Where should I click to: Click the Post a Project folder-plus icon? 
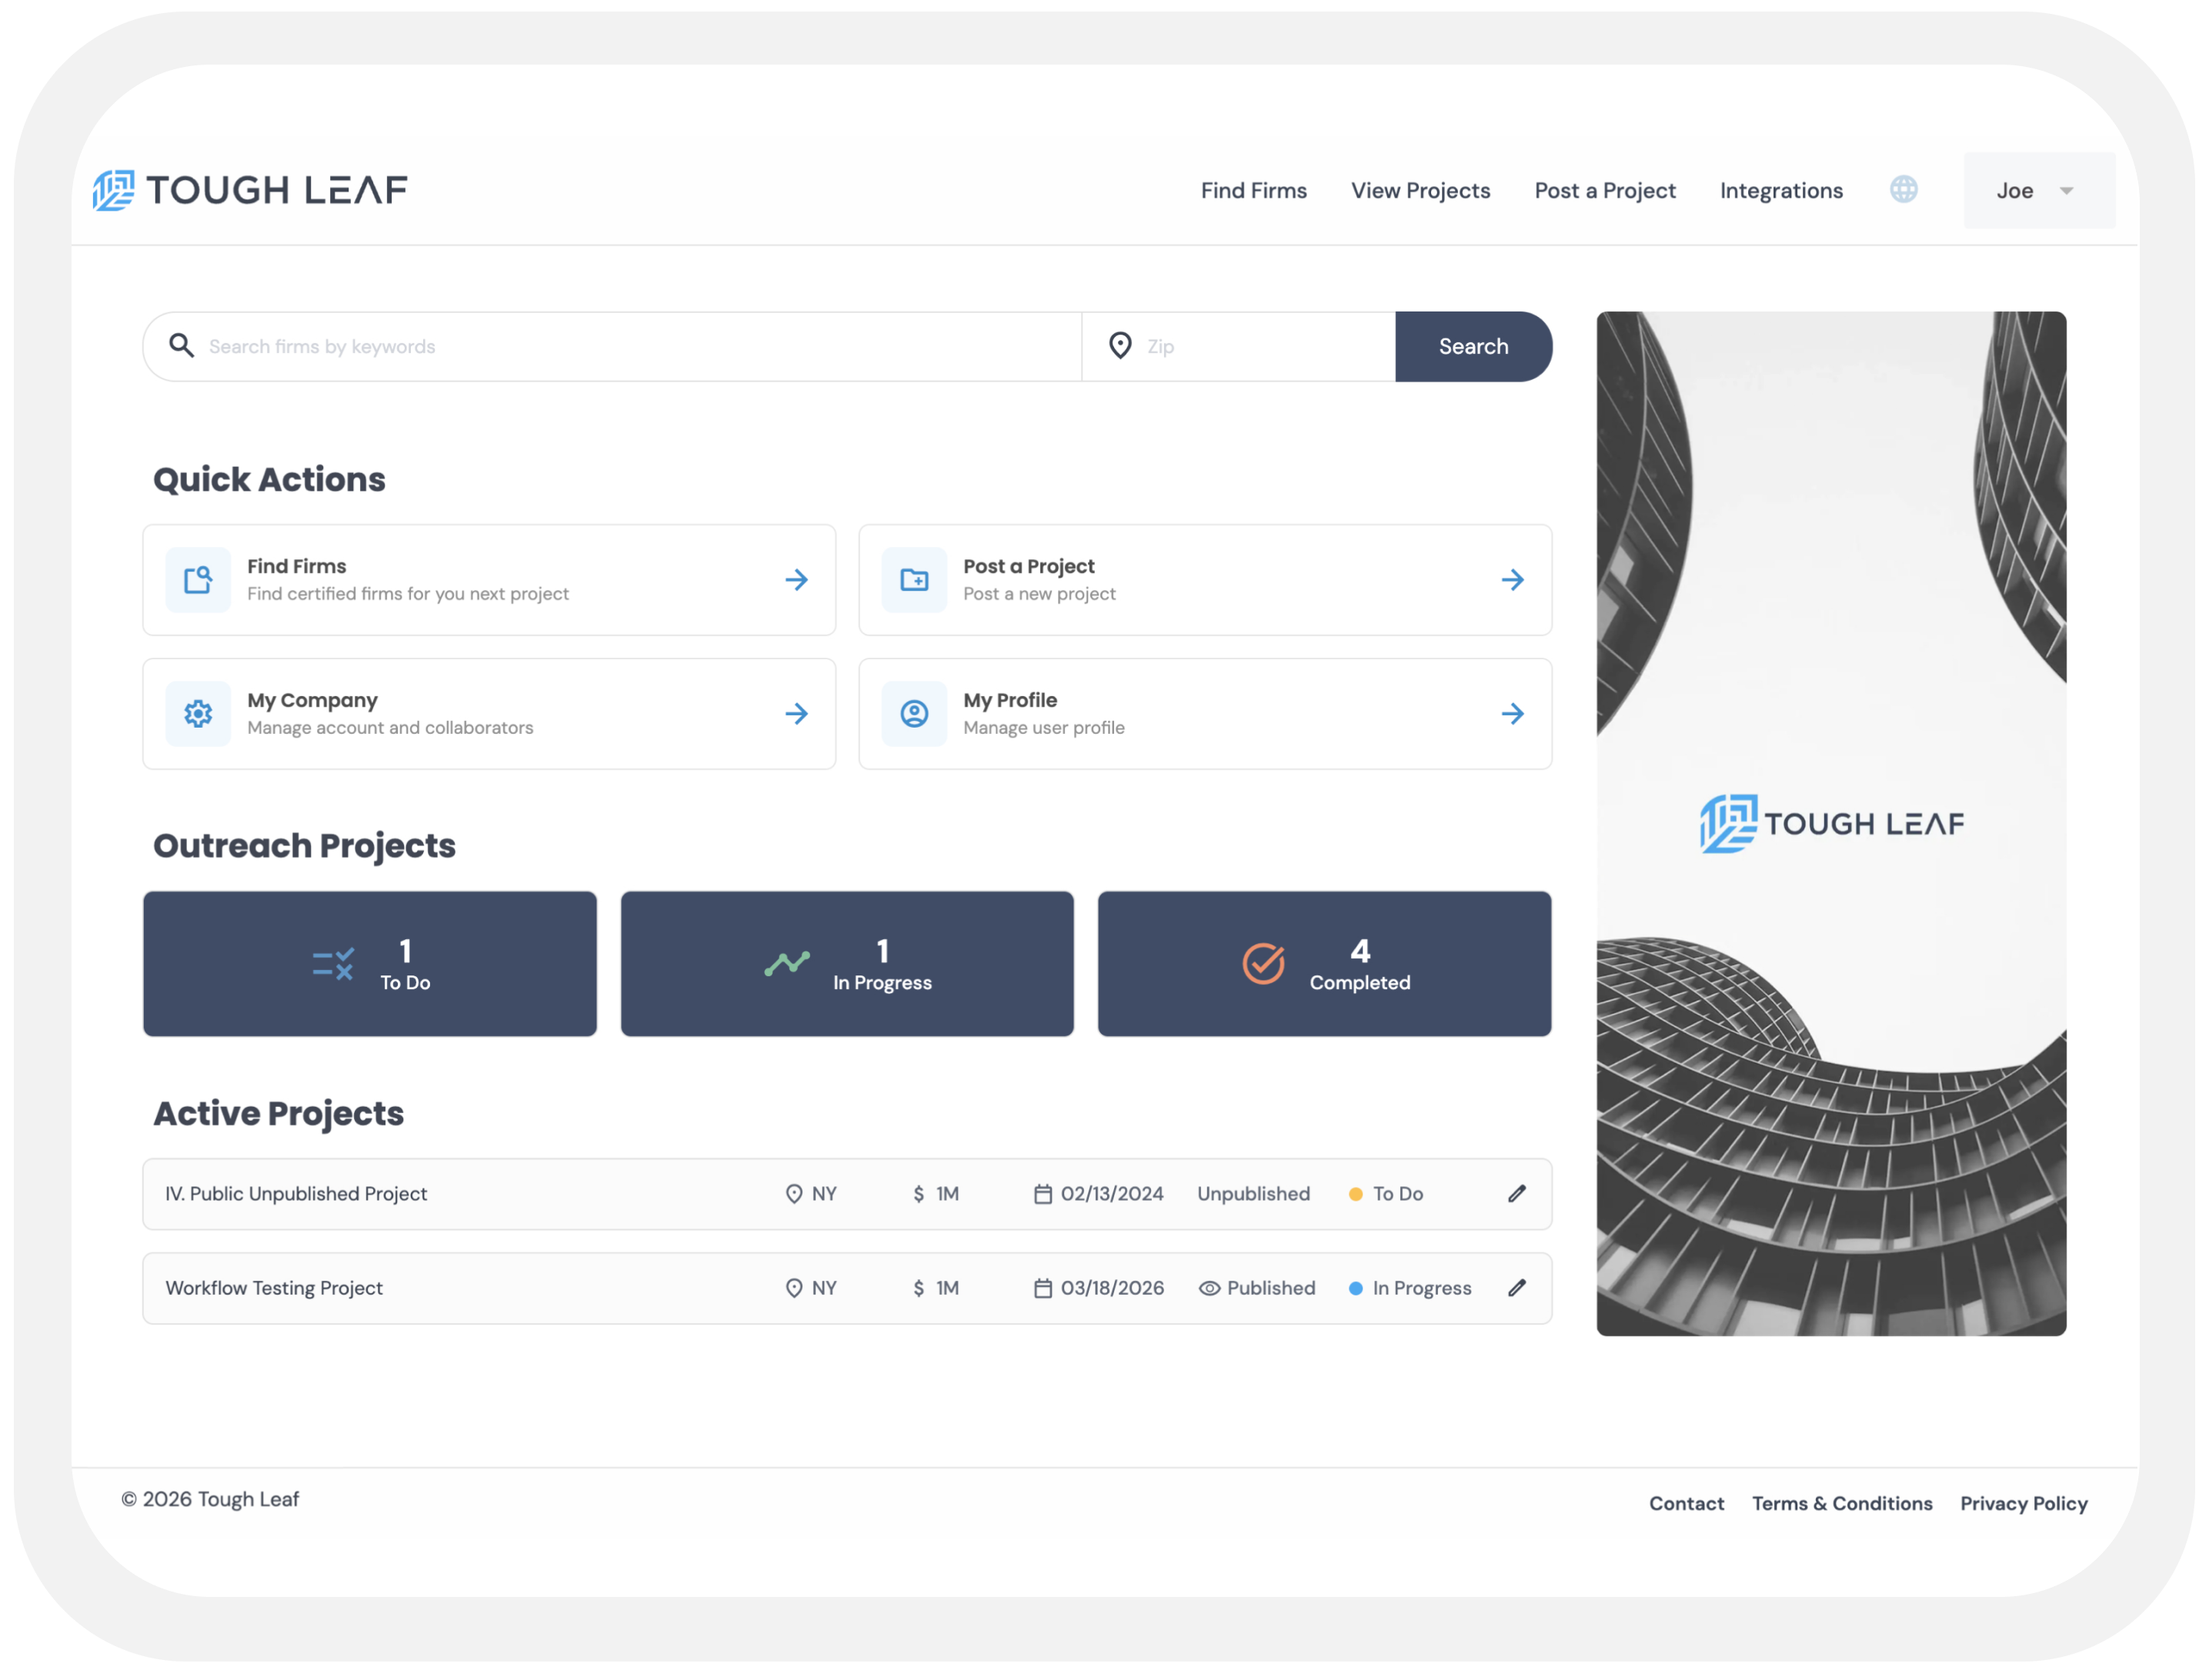[913, 579]
